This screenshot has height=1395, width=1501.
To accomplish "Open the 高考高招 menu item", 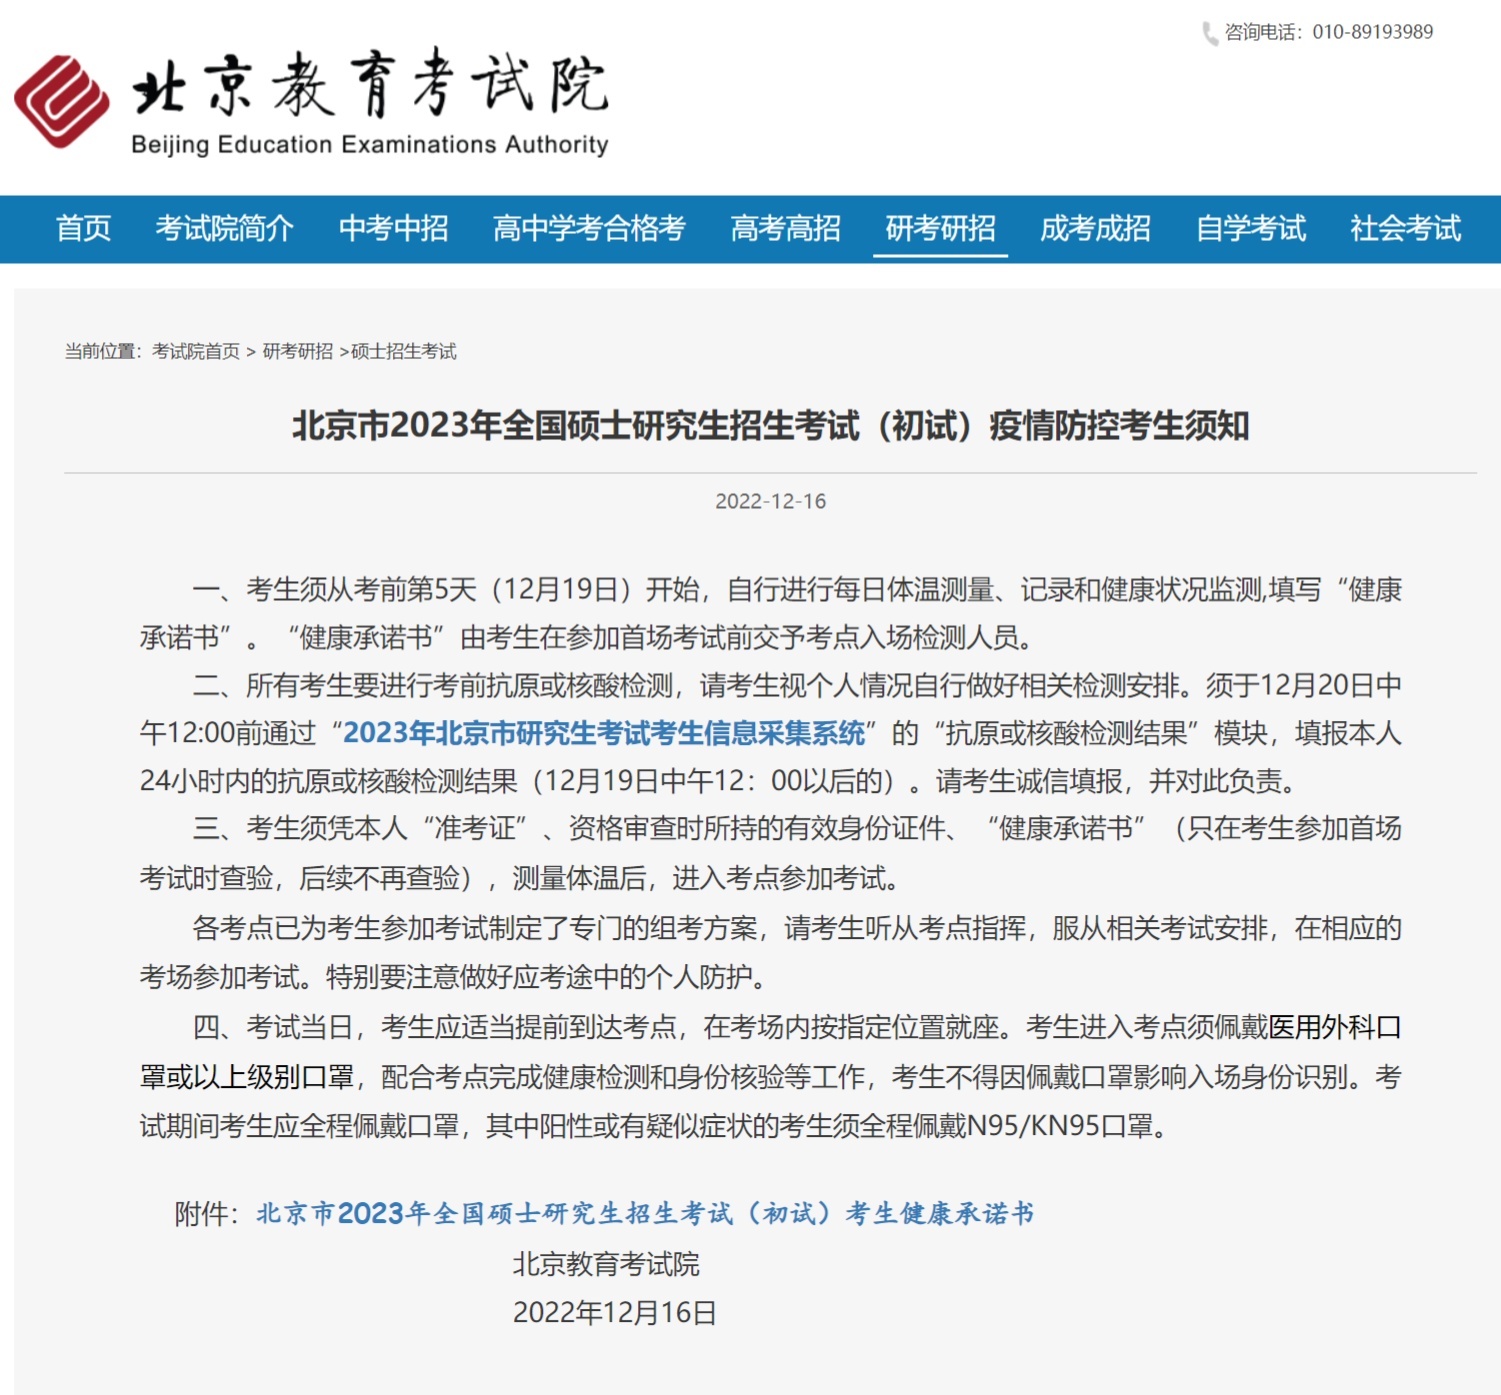I will coord(785,229).
